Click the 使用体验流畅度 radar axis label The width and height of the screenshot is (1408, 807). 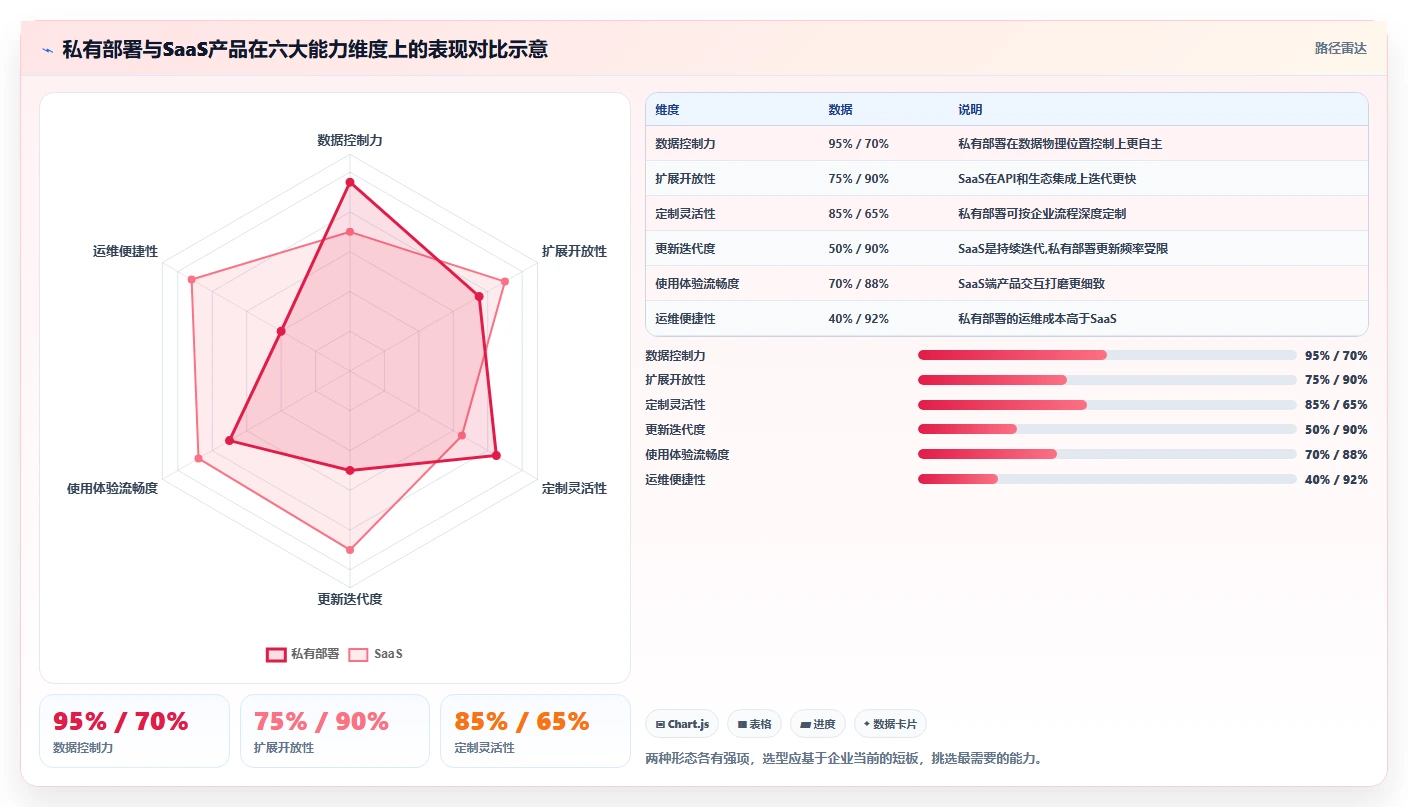click(112, 488)
